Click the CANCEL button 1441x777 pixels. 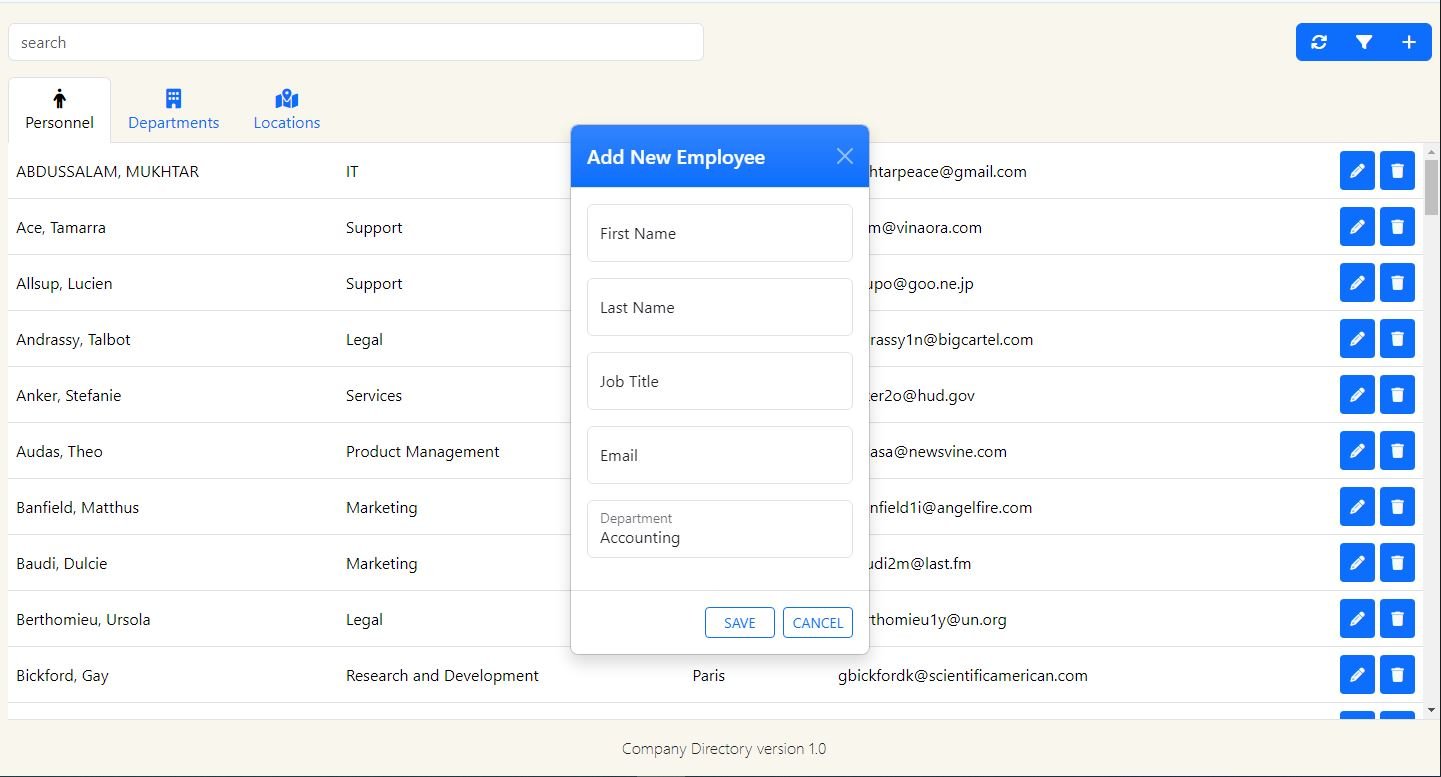(x=817, y=622)
